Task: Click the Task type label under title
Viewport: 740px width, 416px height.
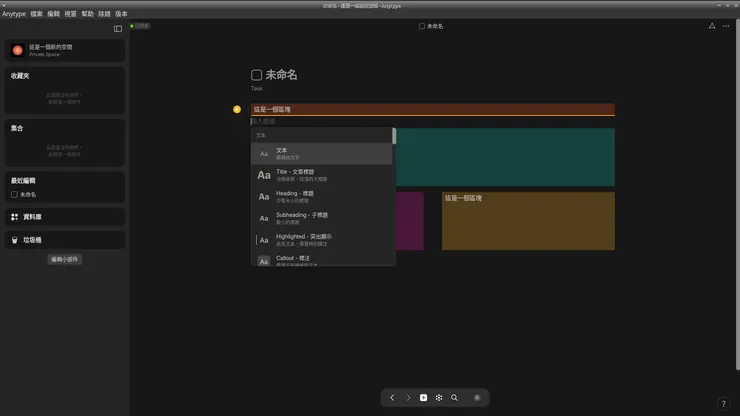Action: [x=257, y=88]
